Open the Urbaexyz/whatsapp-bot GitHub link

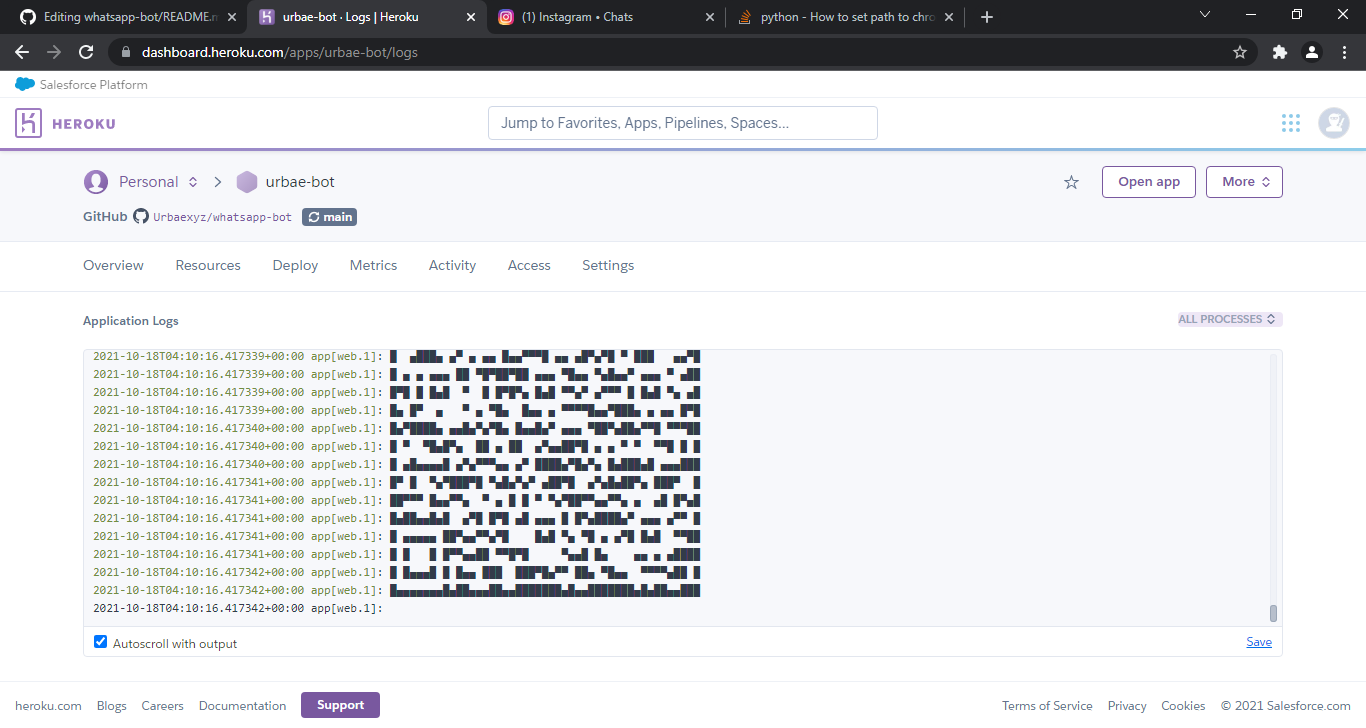[x=222, y=217]
